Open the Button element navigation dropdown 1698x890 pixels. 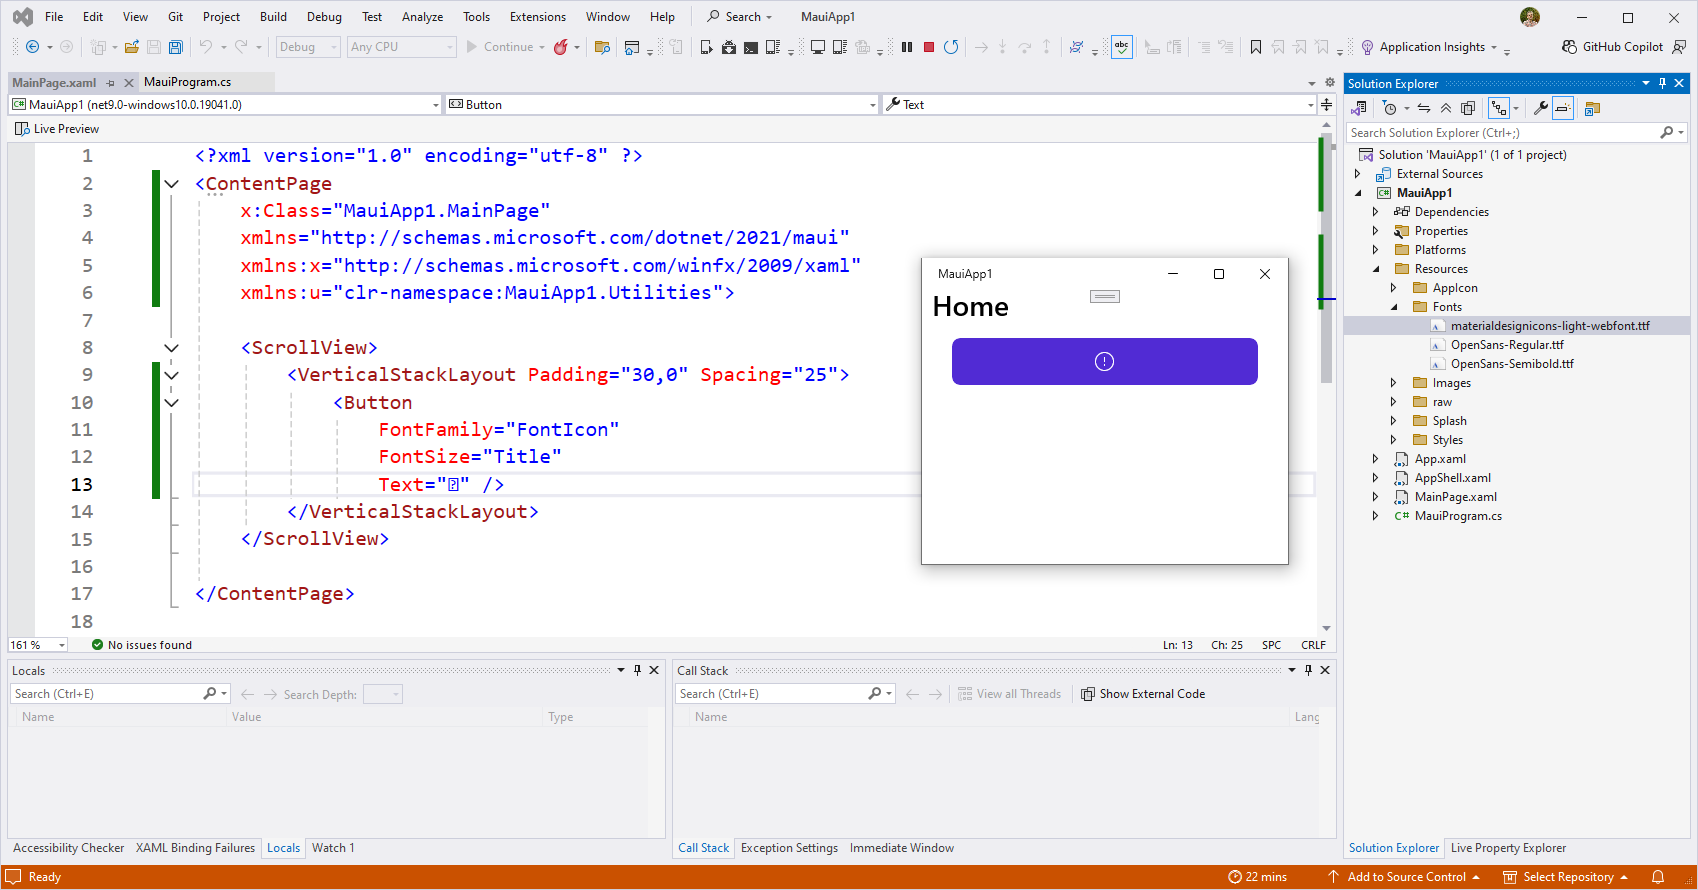click(661, 104)
